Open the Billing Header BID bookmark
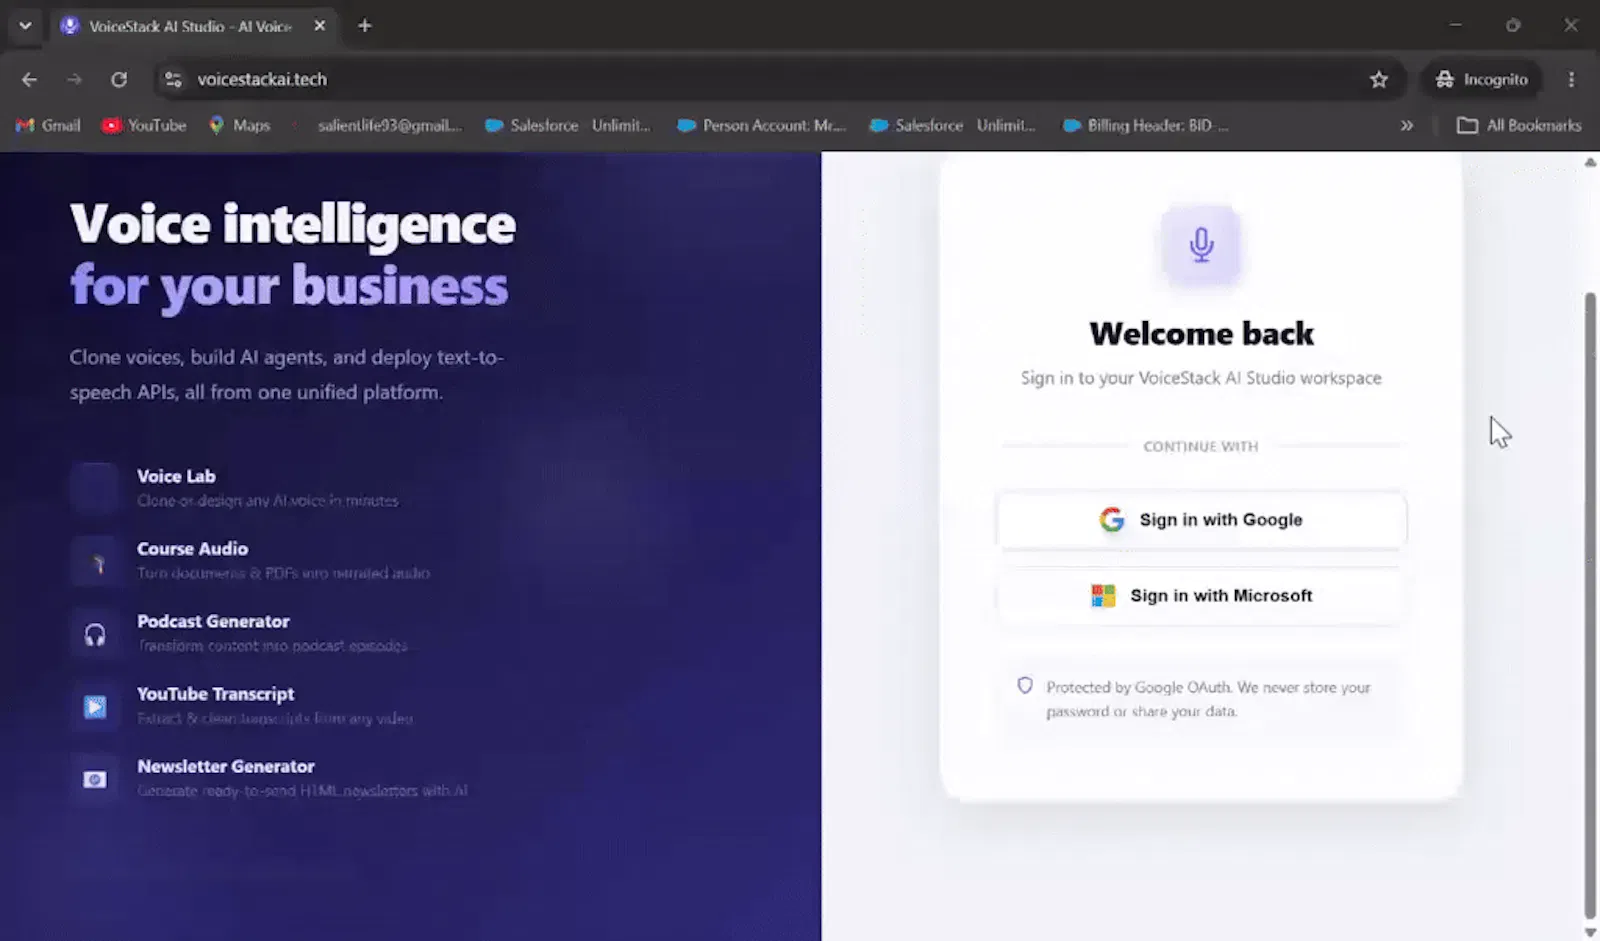1600x941 pixels. tap(1146, 125)
